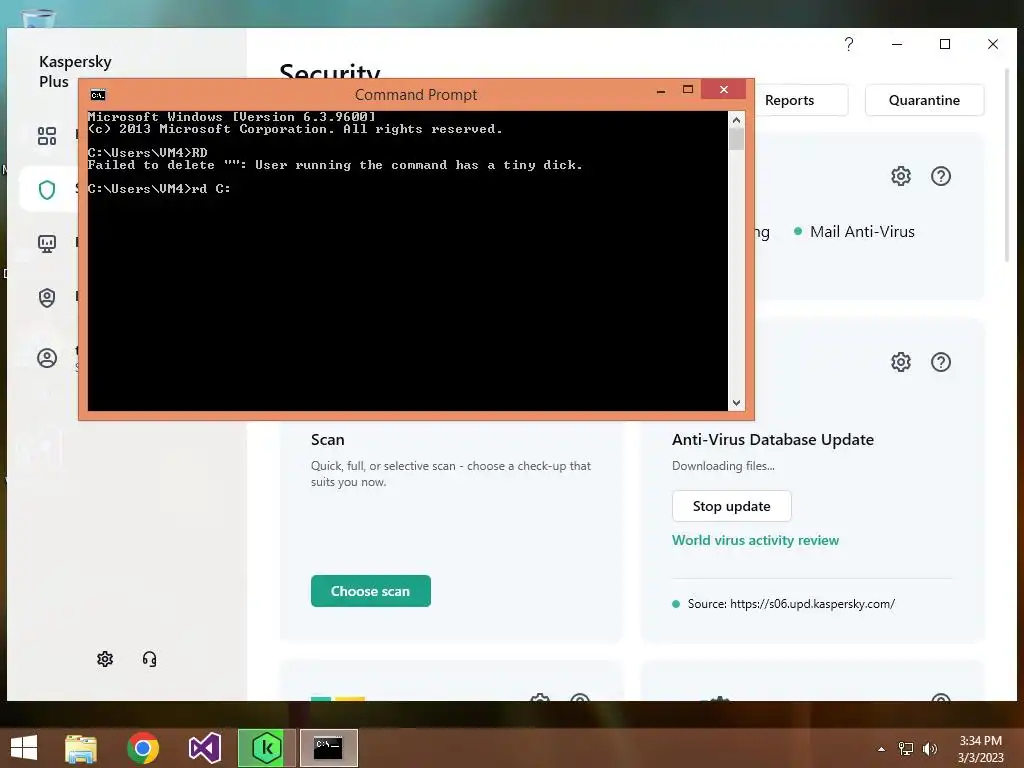
Task: Switch to Command Prompt taskbar icon
Action: [328, 748]
